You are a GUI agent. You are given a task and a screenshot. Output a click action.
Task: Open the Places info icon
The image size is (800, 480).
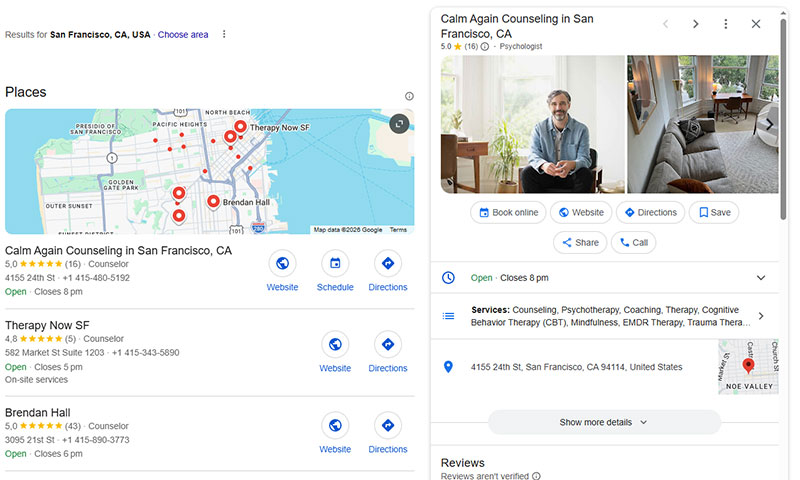(x=409, y=96)
